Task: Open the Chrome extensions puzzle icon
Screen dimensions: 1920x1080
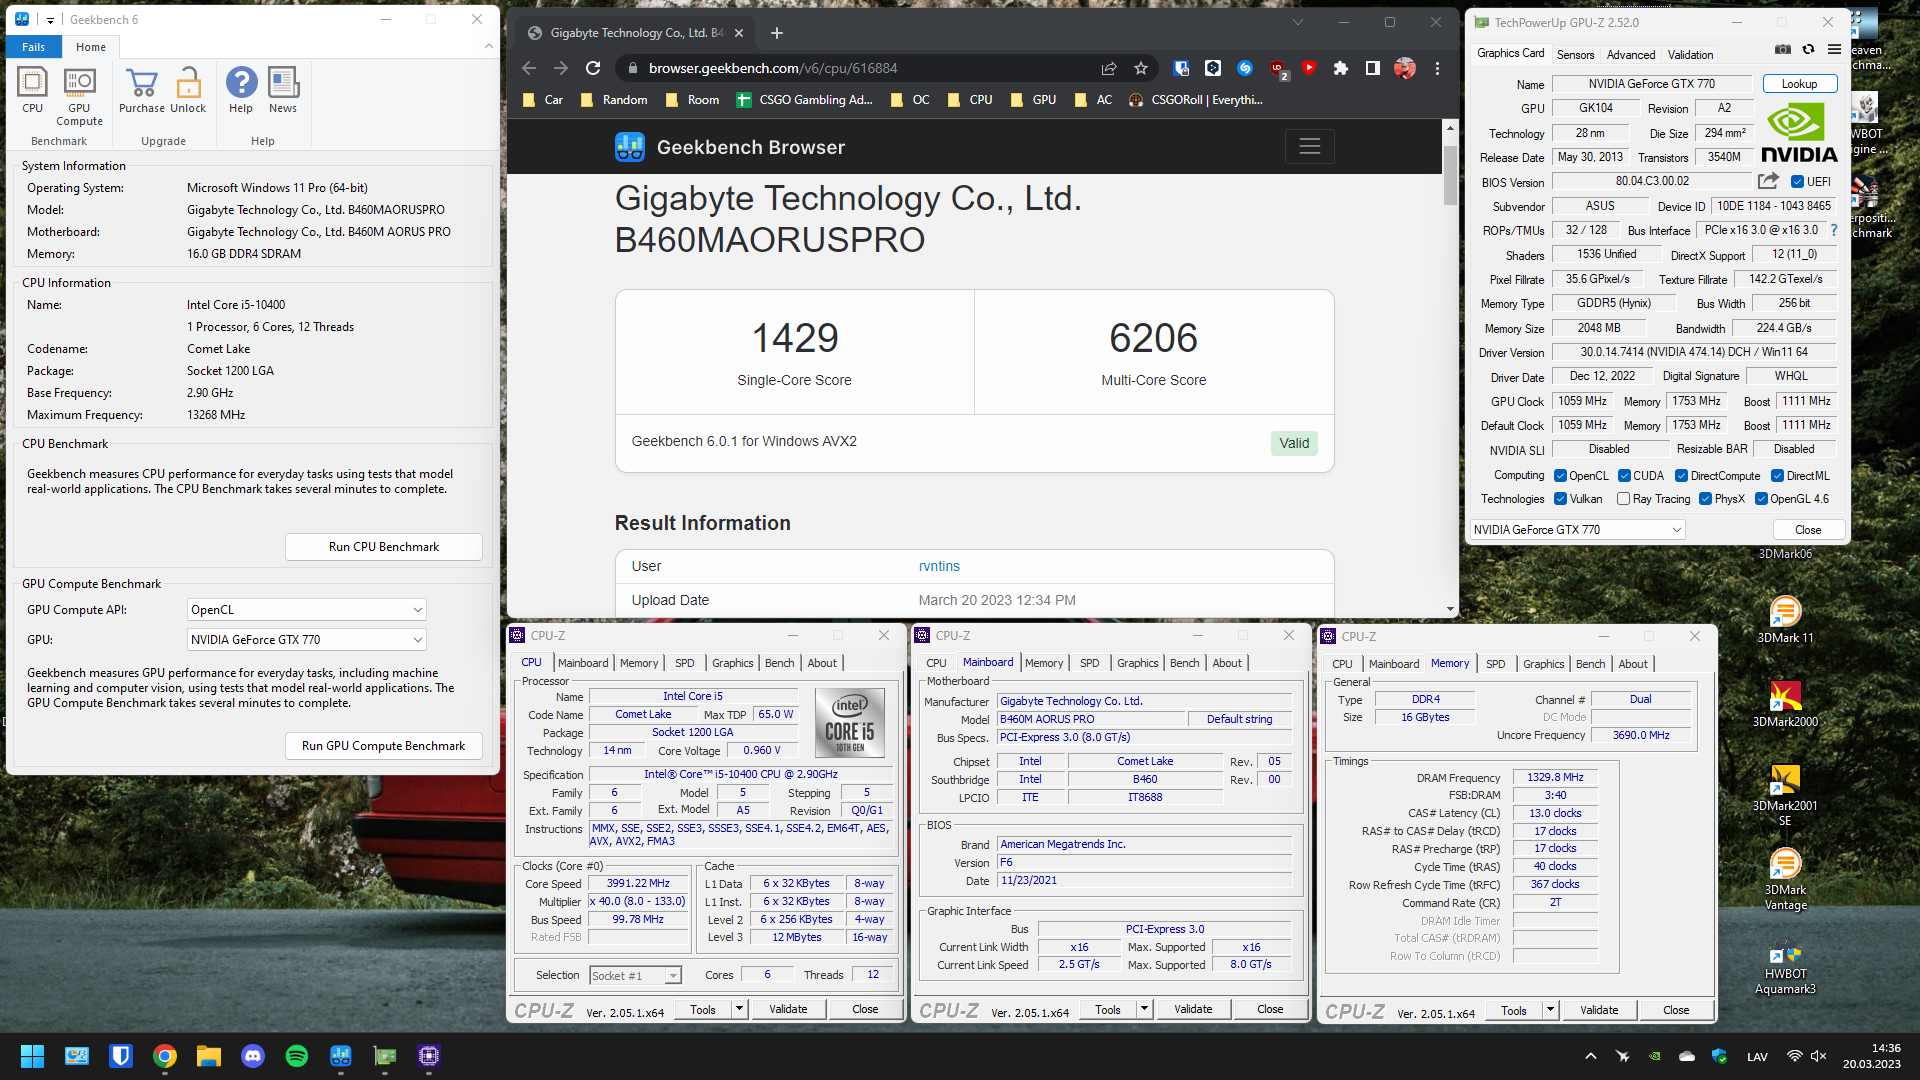Action: coord(1341,68)
